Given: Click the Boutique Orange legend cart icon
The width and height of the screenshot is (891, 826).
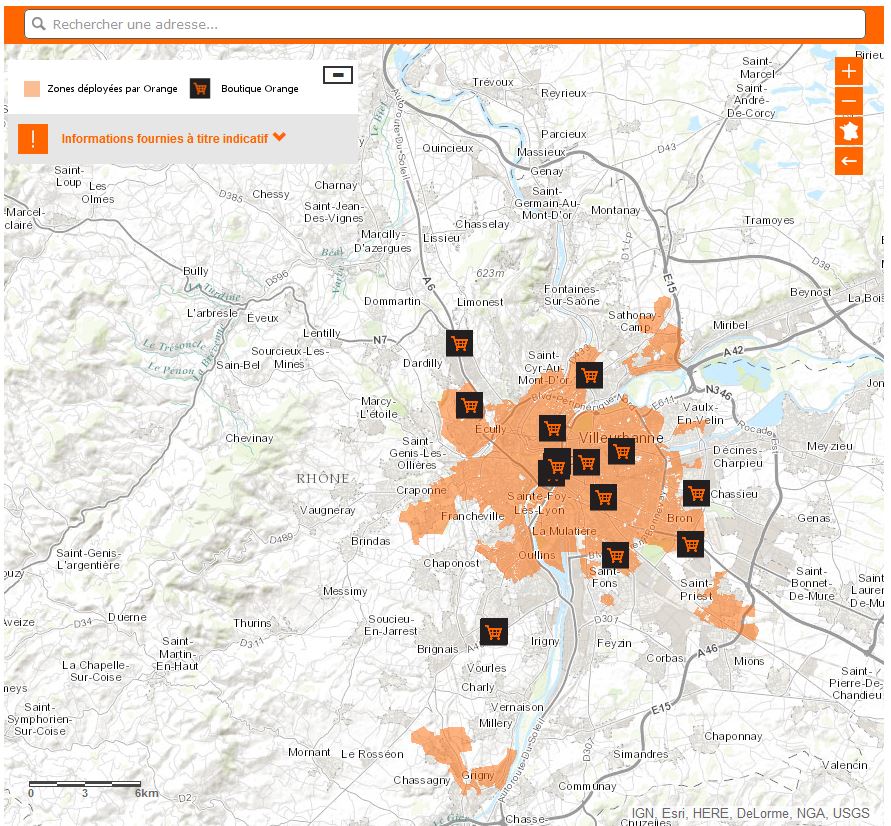Looking at the screenshot, I should [x=200, y=89].
